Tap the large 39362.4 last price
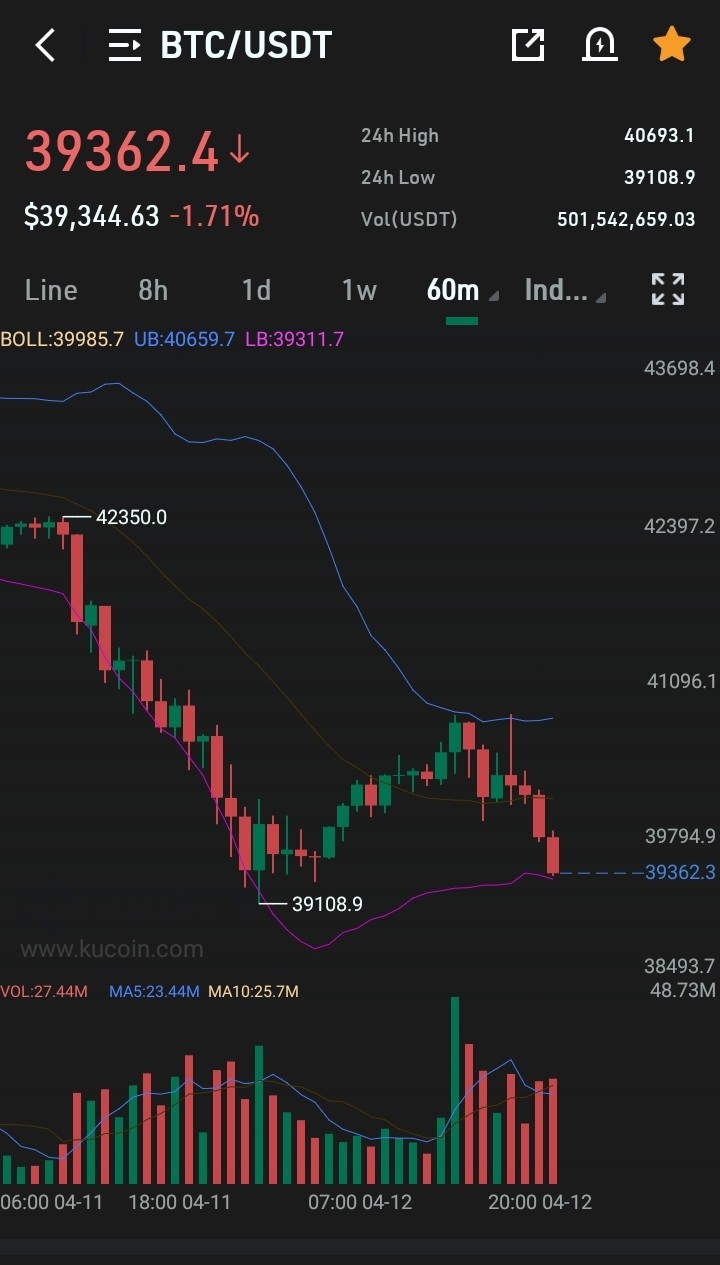 (121, 152)
